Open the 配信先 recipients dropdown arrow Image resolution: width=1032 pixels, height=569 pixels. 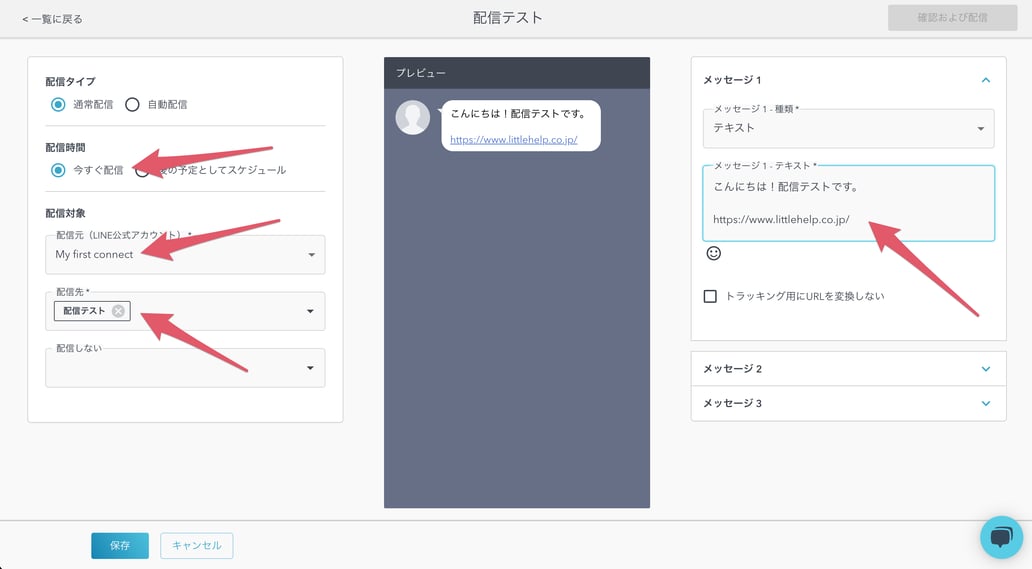click(310, 311)
